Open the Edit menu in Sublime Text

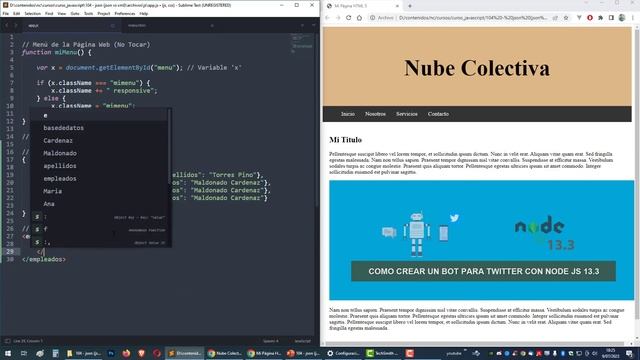(x=16, y=13)
